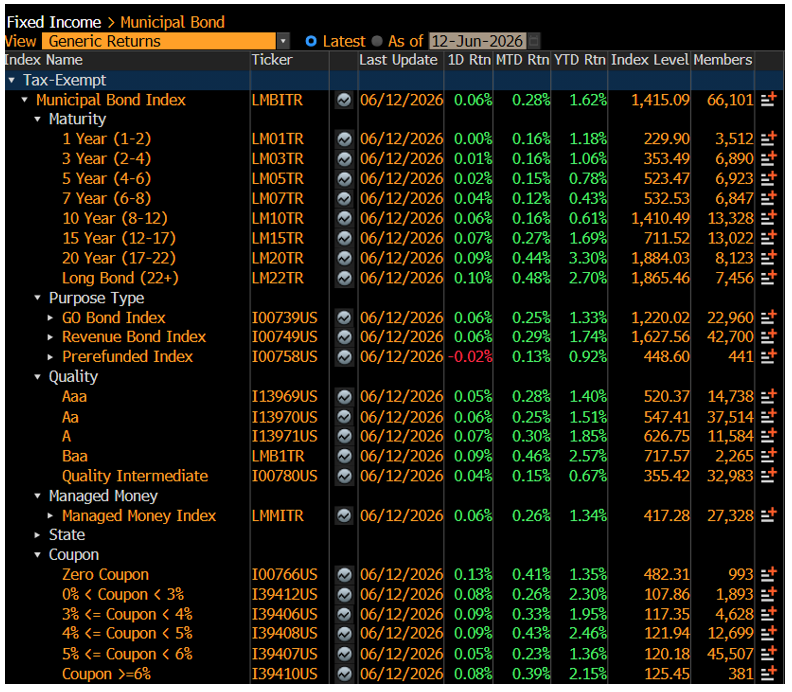
Task: Collapse the Tax-Exempt section
Action: (12, 80)
